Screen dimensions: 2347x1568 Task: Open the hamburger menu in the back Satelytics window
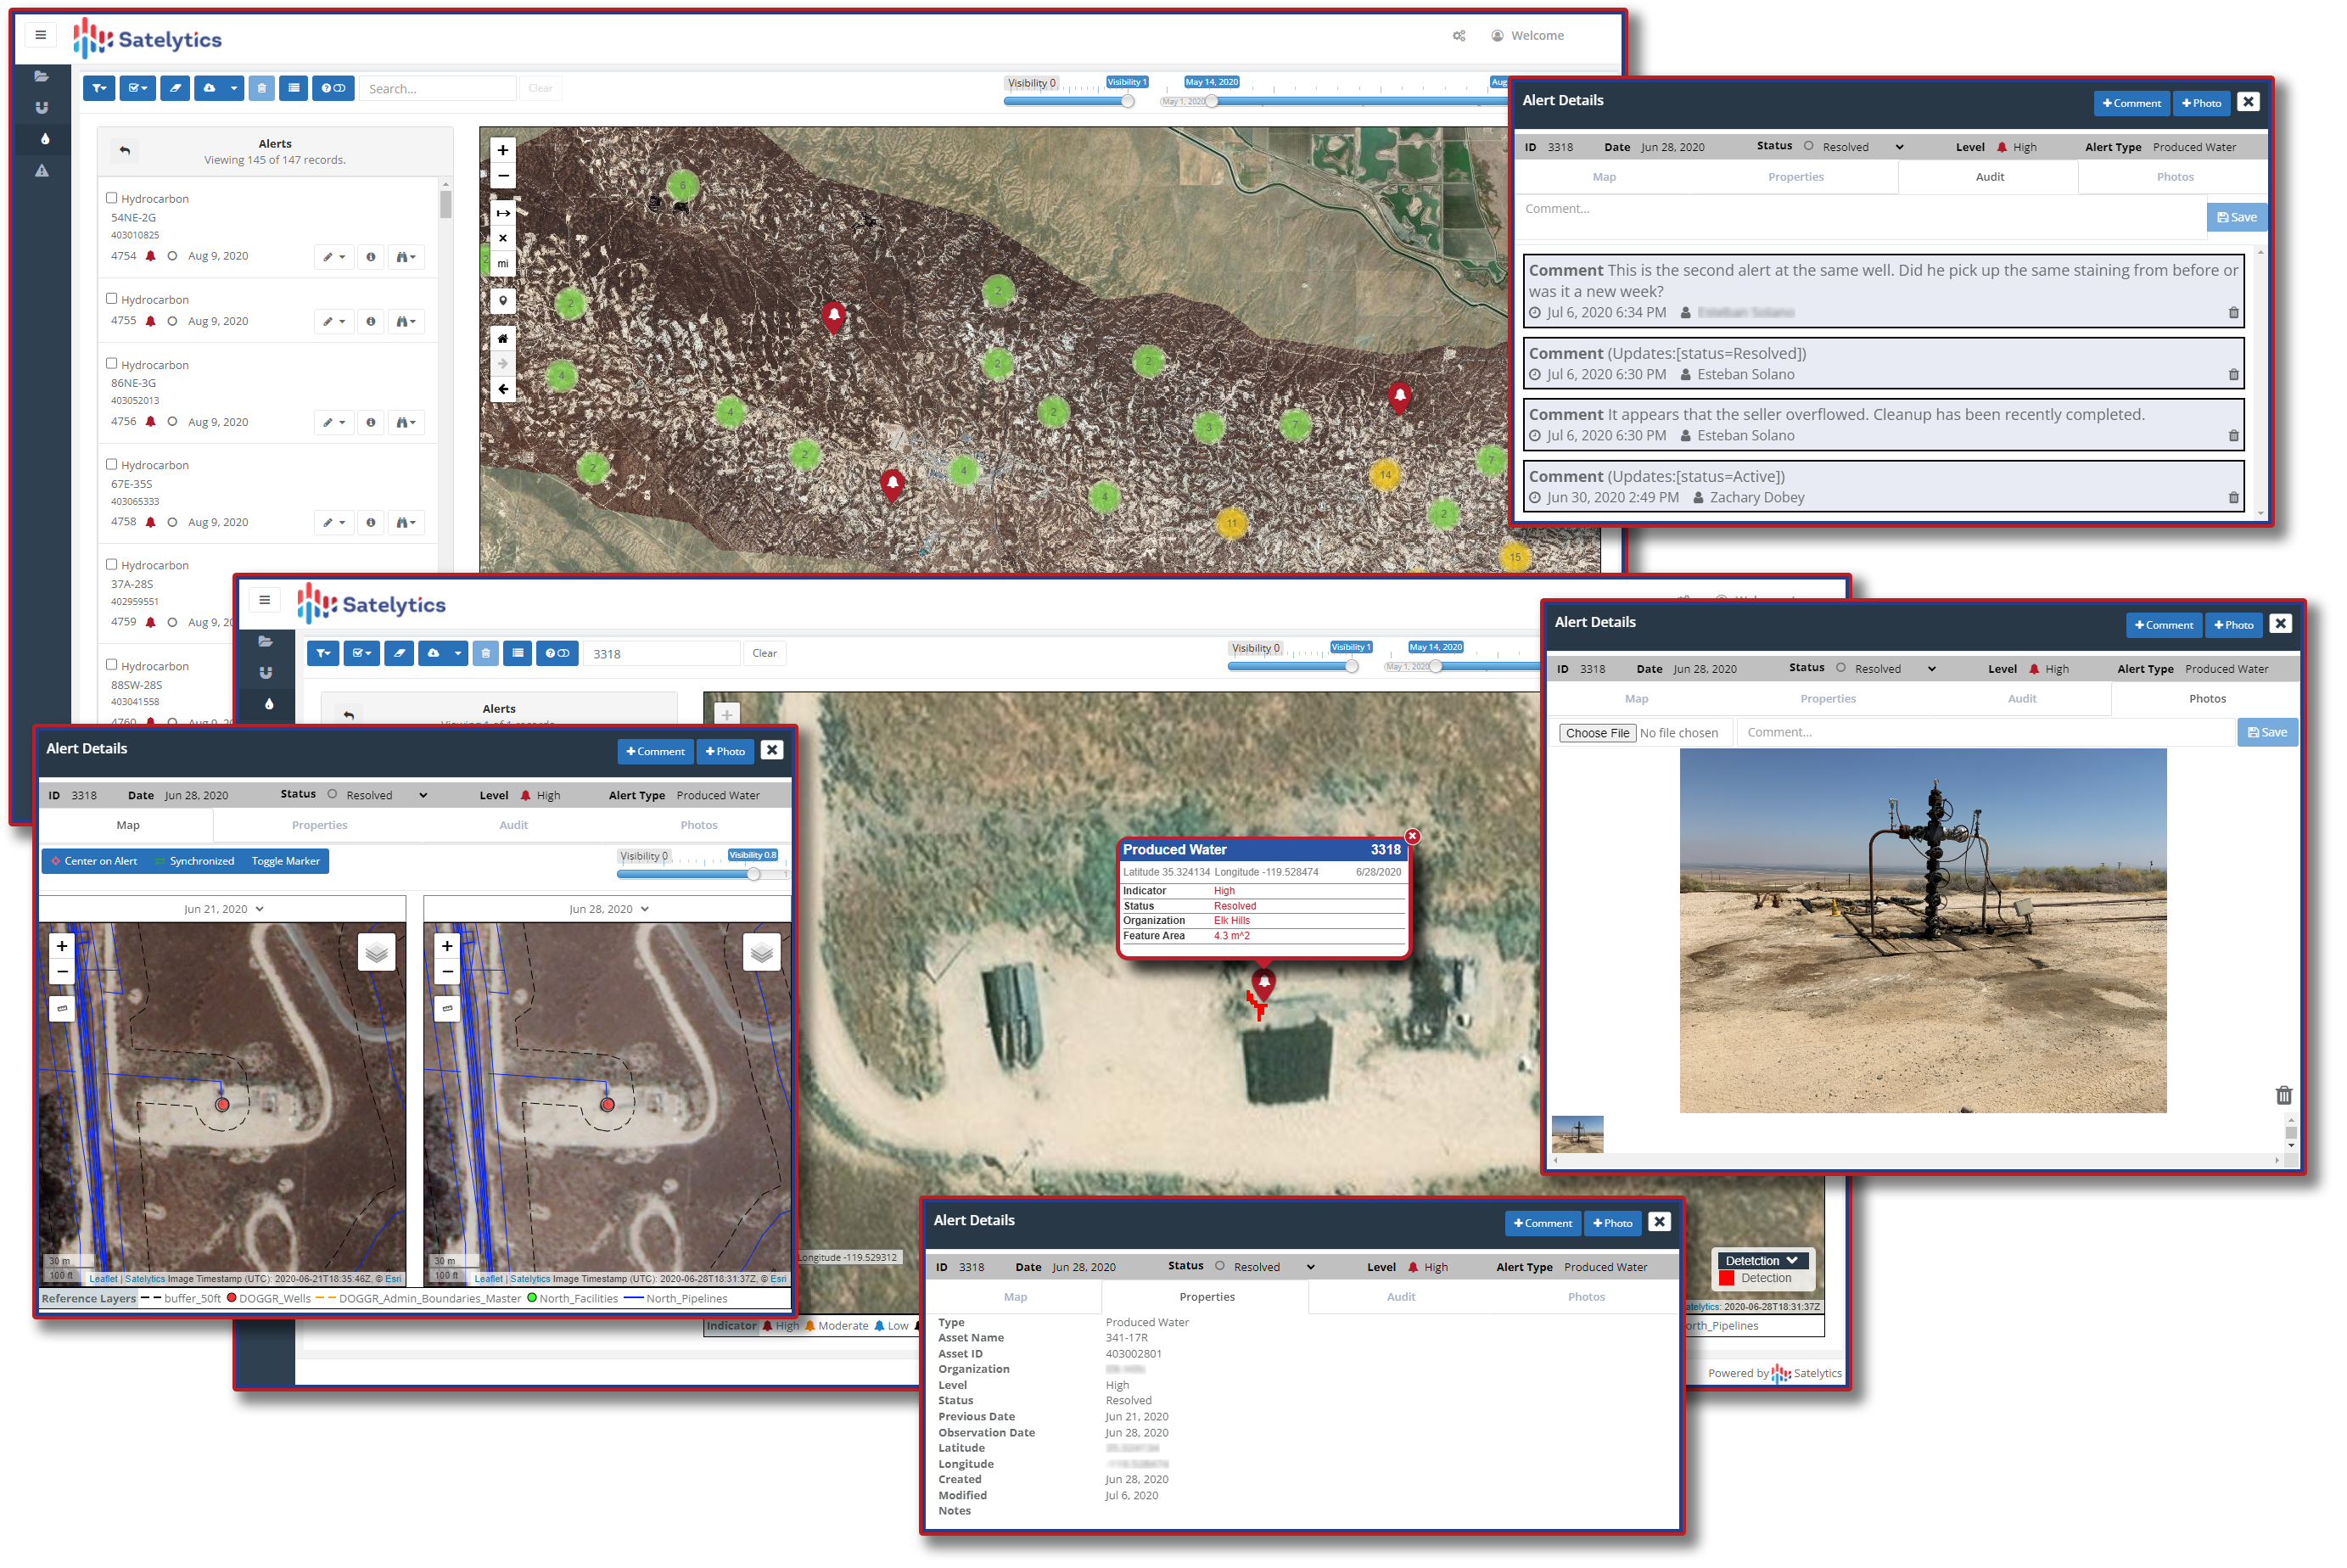40,35
